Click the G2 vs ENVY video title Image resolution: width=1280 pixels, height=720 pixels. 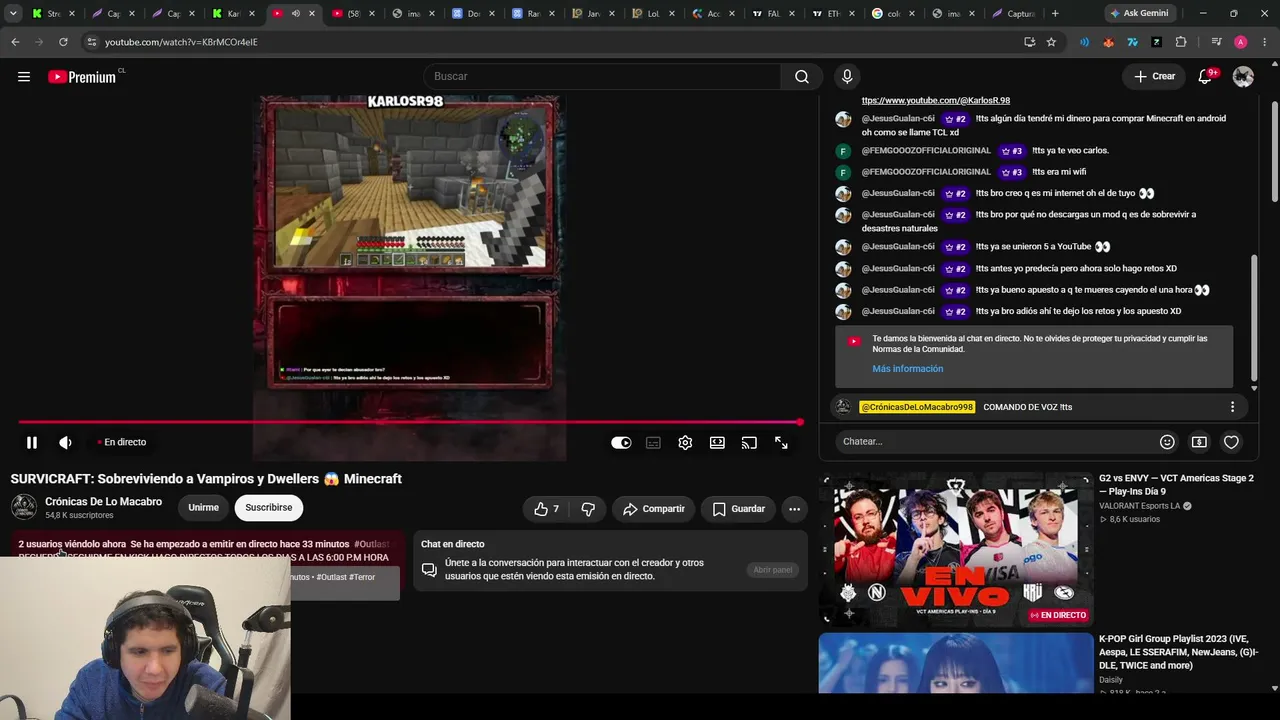tap(1176, 484)
